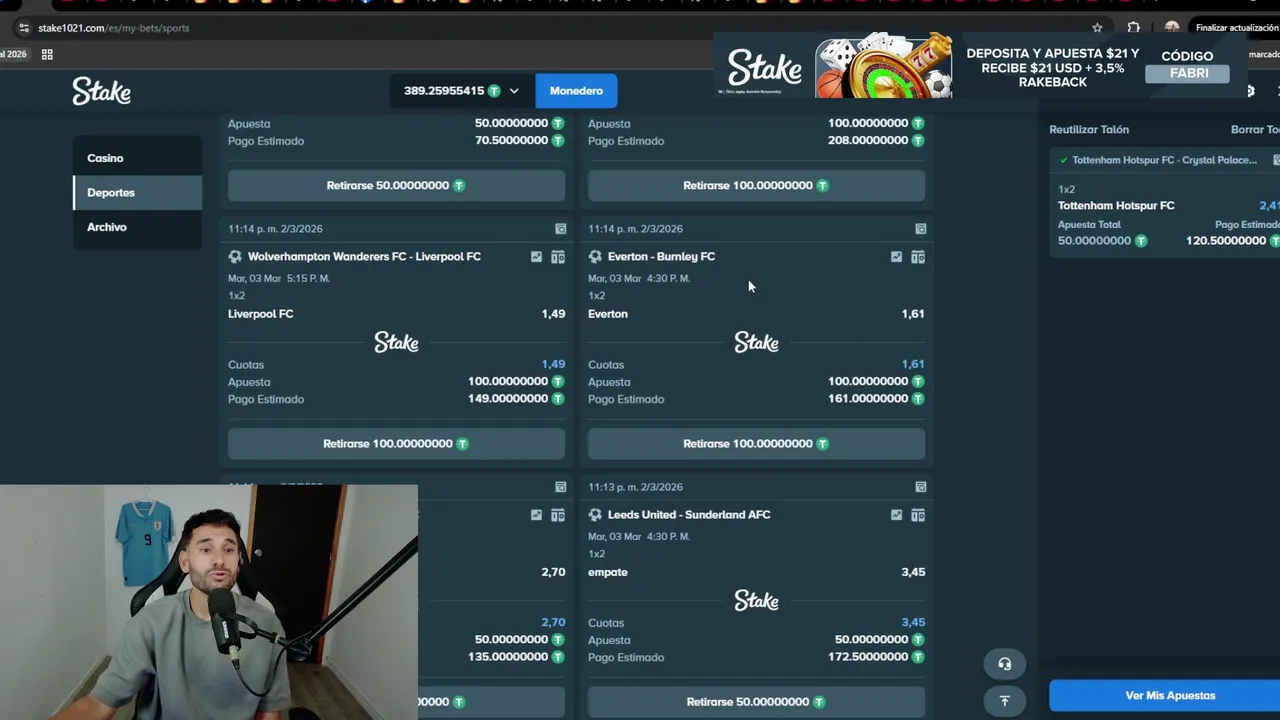Click soccer ball icon beside Wolverhampton Wanderers match

point(235,257)
